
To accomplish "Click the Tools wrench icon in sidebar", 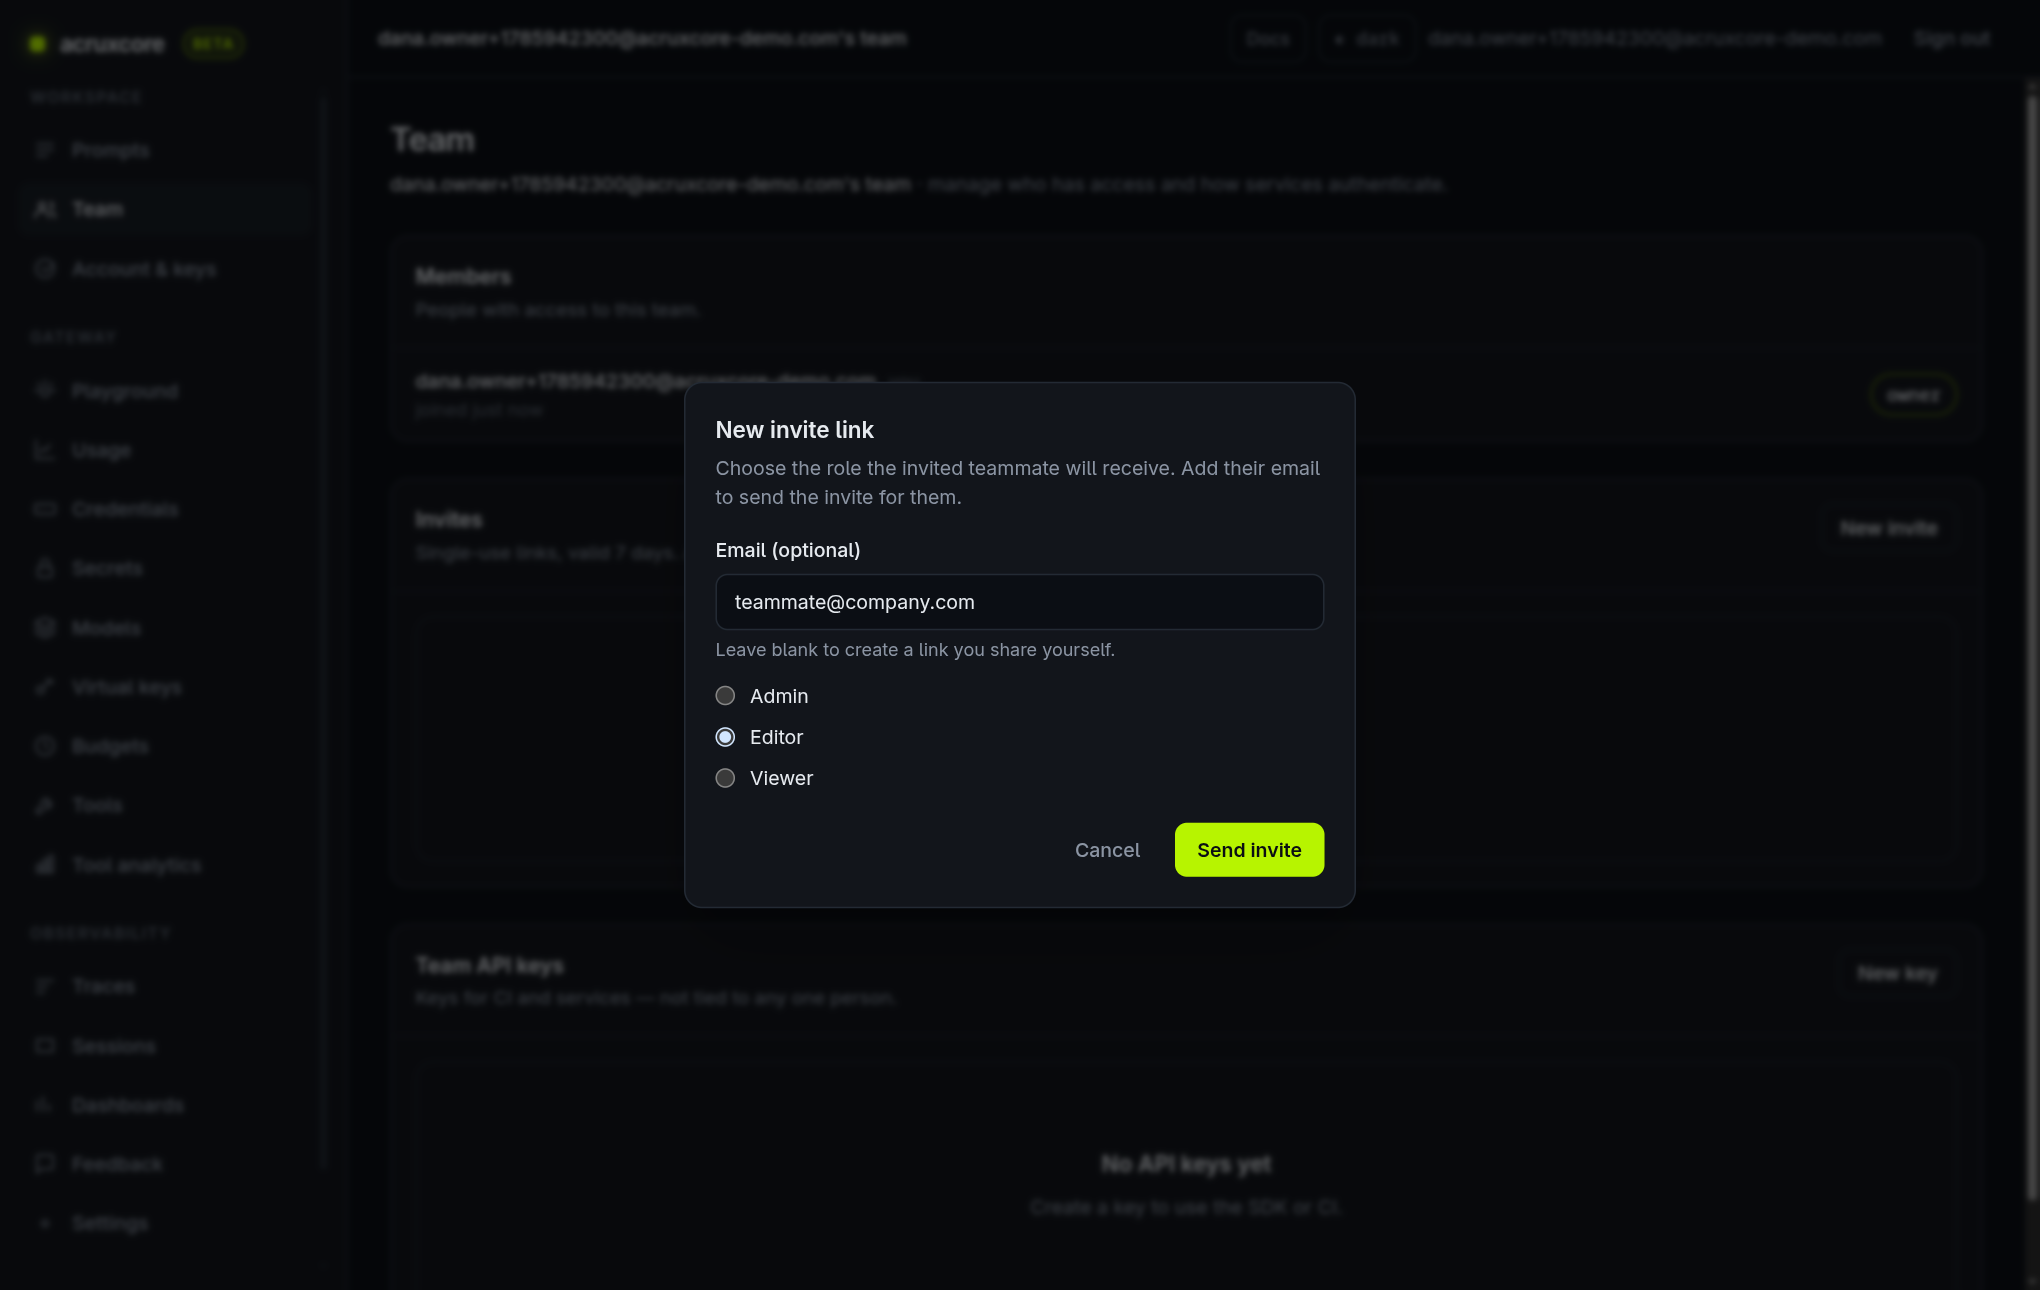I will 44,806.
